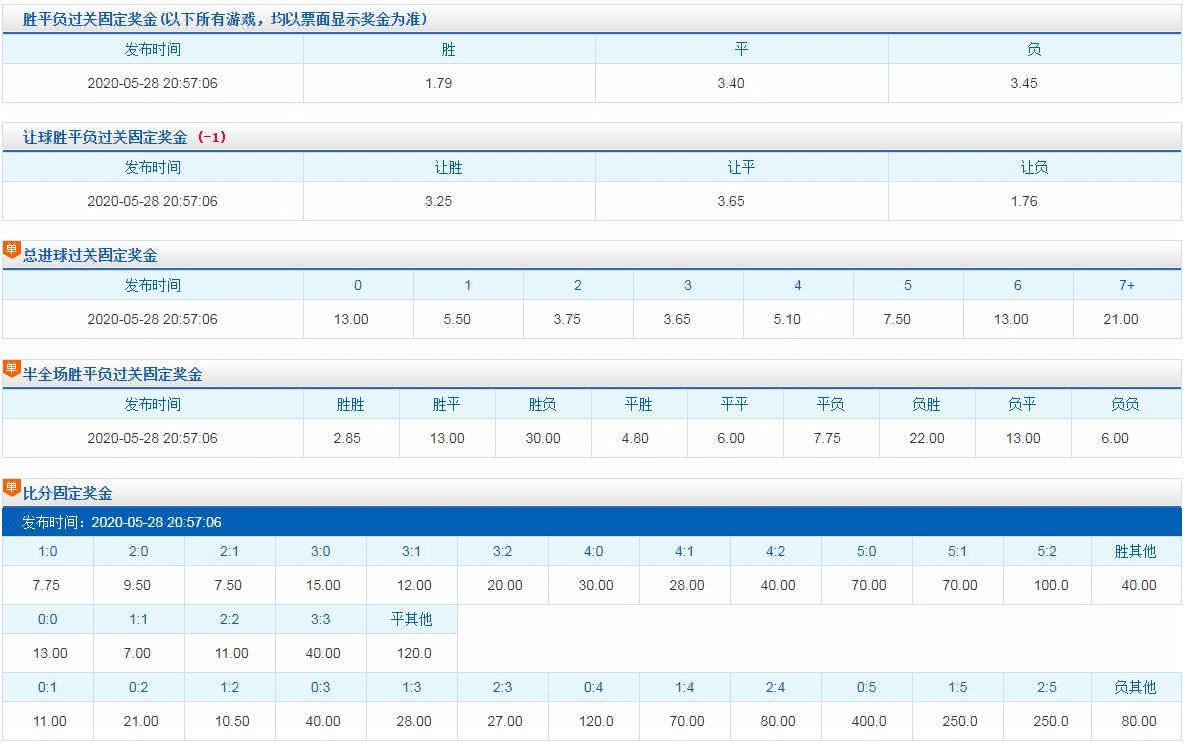Select score 4:0 odds 30.00
This screenshot has width=1184, height=743.
(x=596, y=585)
